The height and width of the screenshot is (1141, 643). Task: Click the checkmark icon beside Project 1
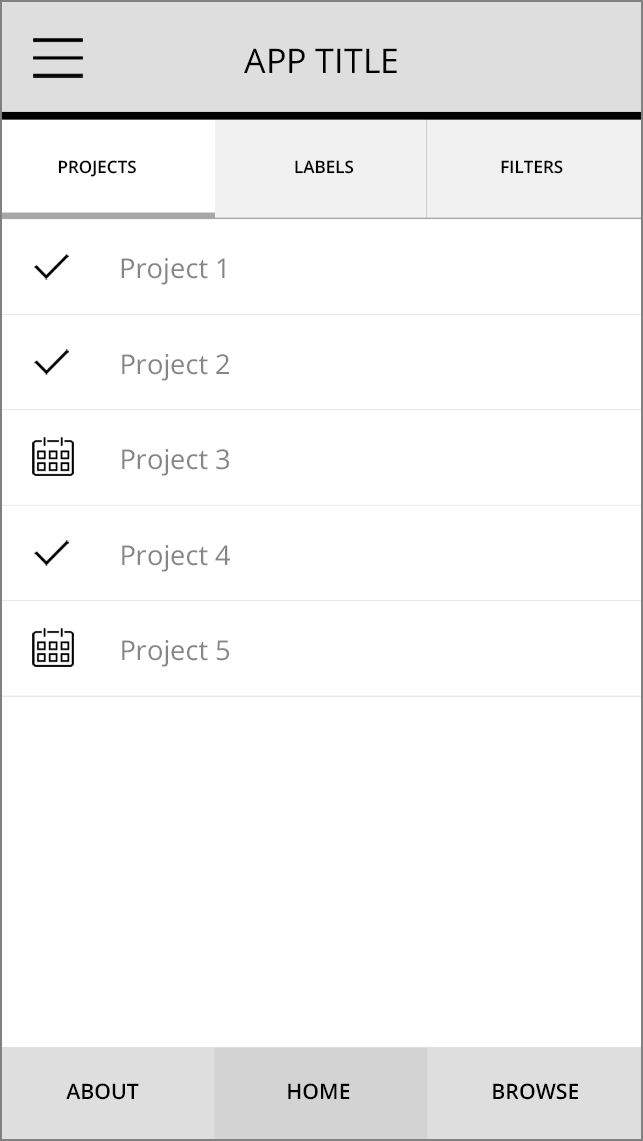coord(52,267)
